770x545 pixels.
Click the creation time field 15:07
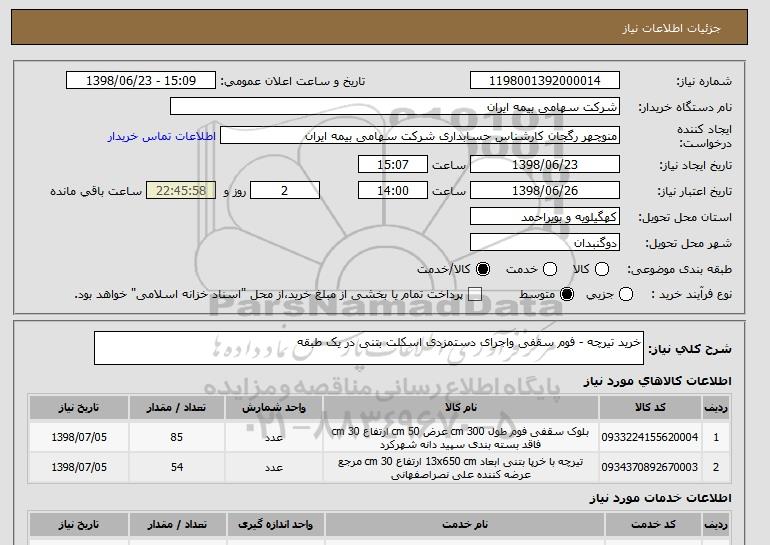tap(393, 164)
